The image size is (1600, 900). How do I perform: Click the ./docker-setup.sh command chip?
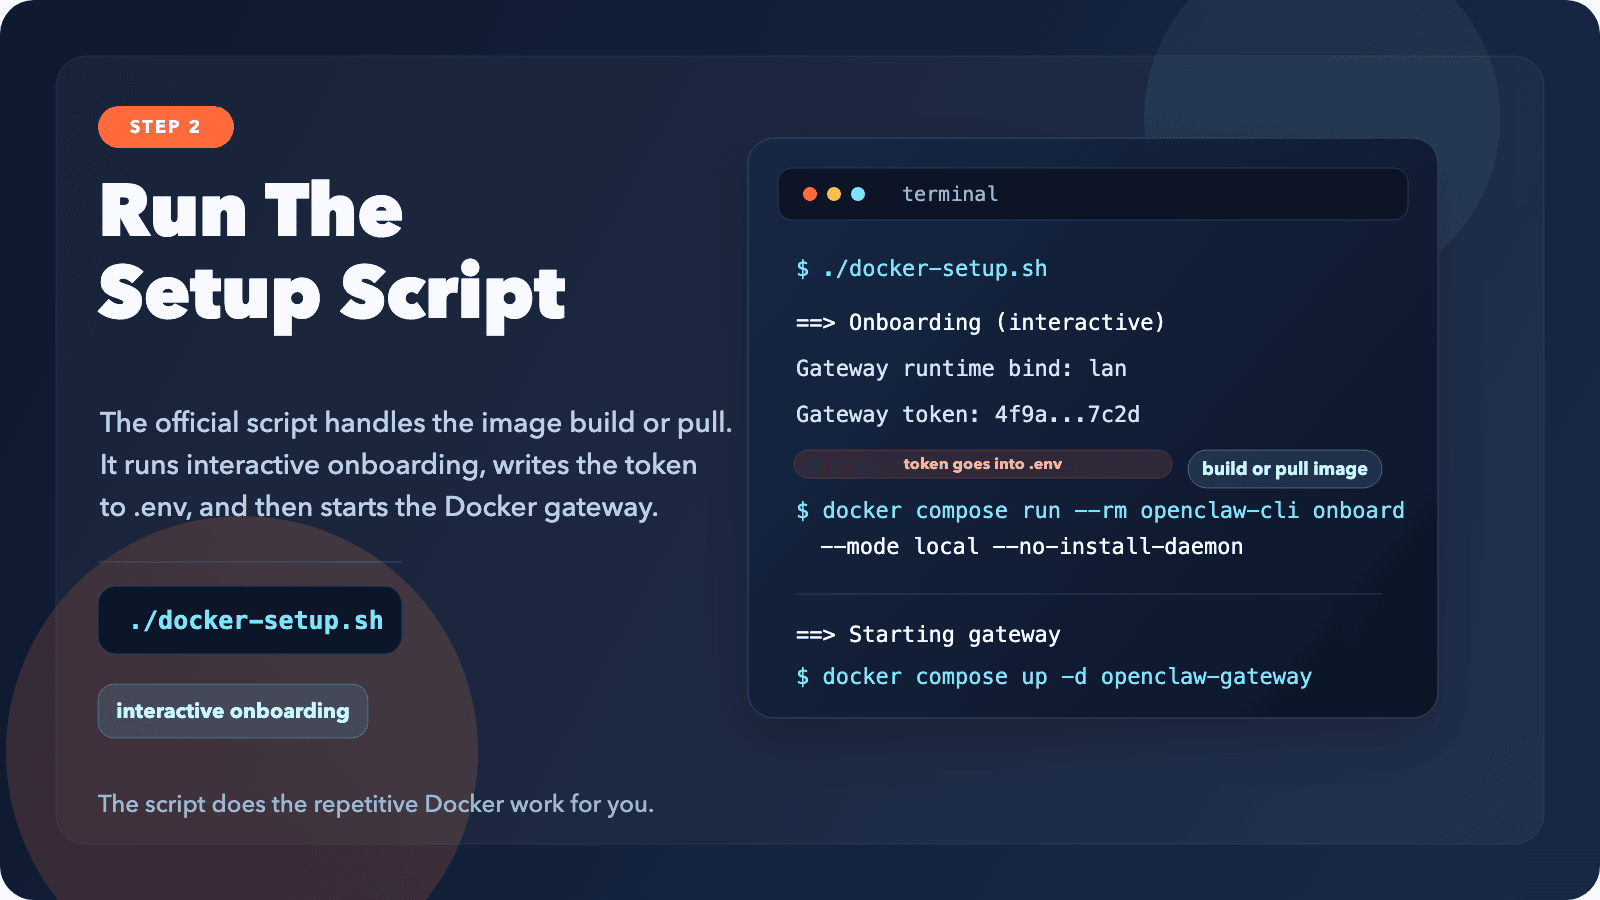(249, 620)
